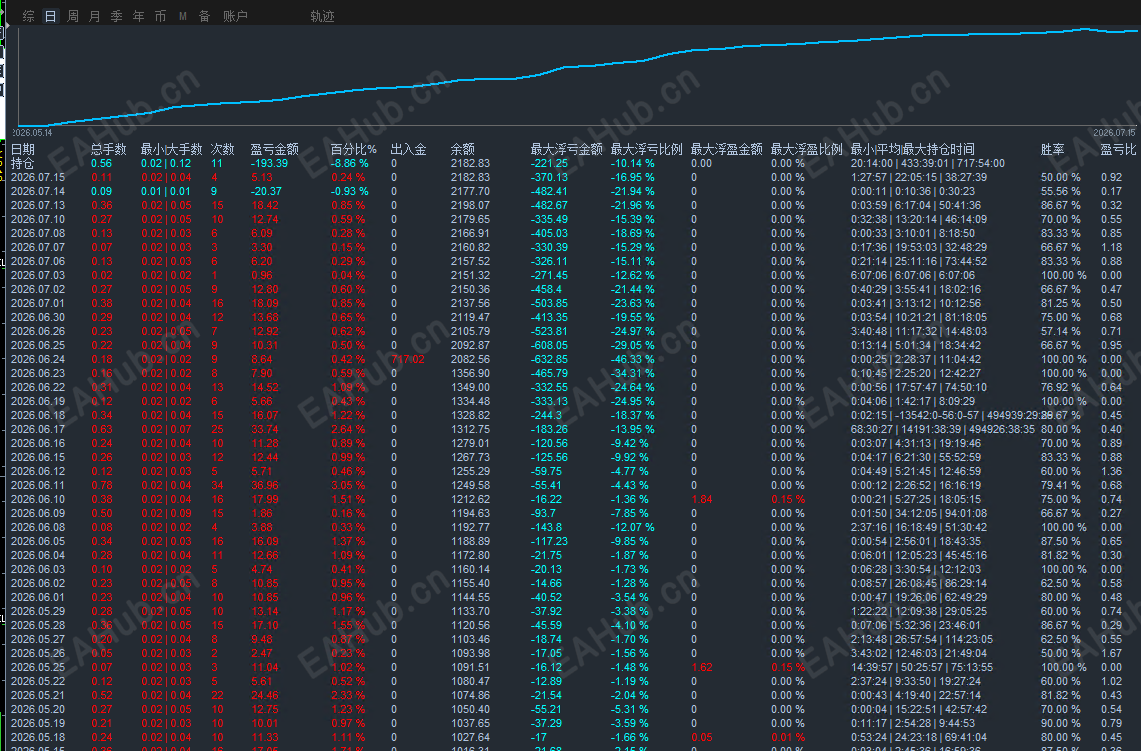This screenshot has width=1141, height=752.
Task: Sort by the 总手数 column header
Action: (108, 149)
